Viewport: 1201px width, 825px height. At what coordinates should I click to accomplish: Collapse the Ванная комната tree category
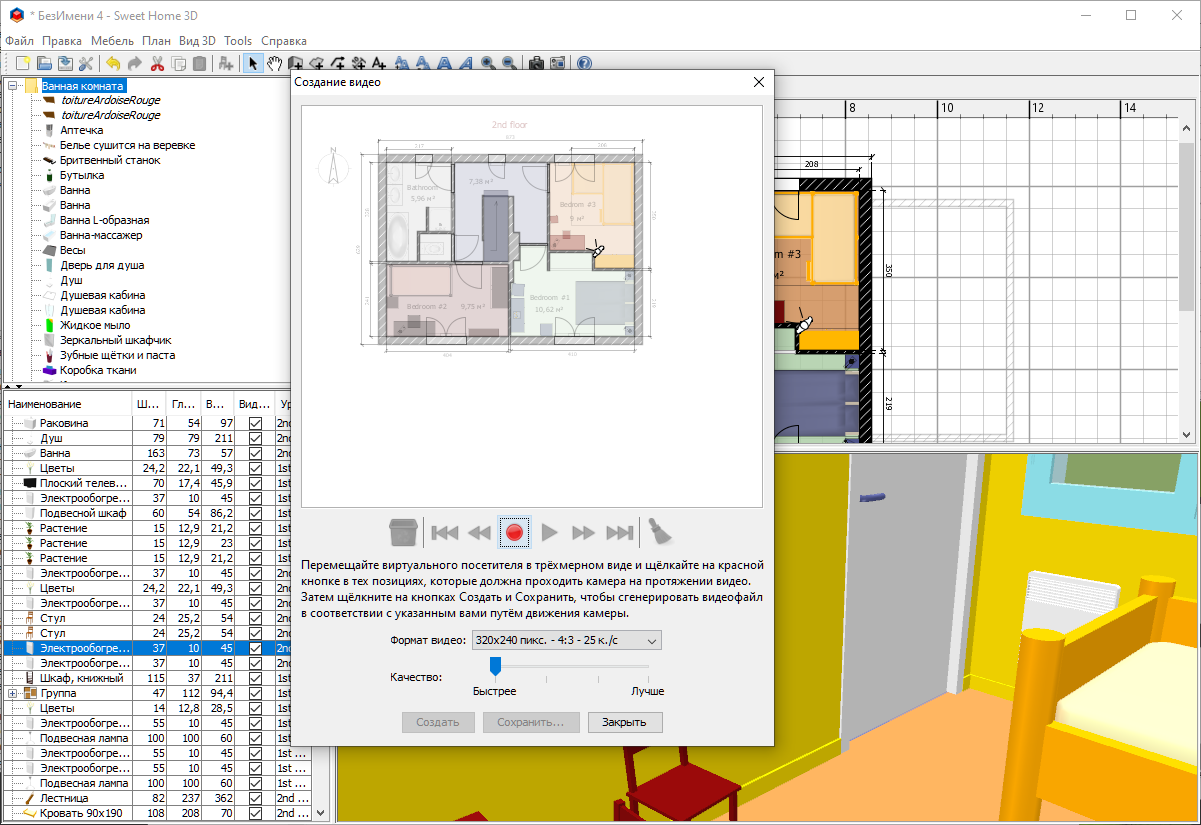(x=13, y=86)
